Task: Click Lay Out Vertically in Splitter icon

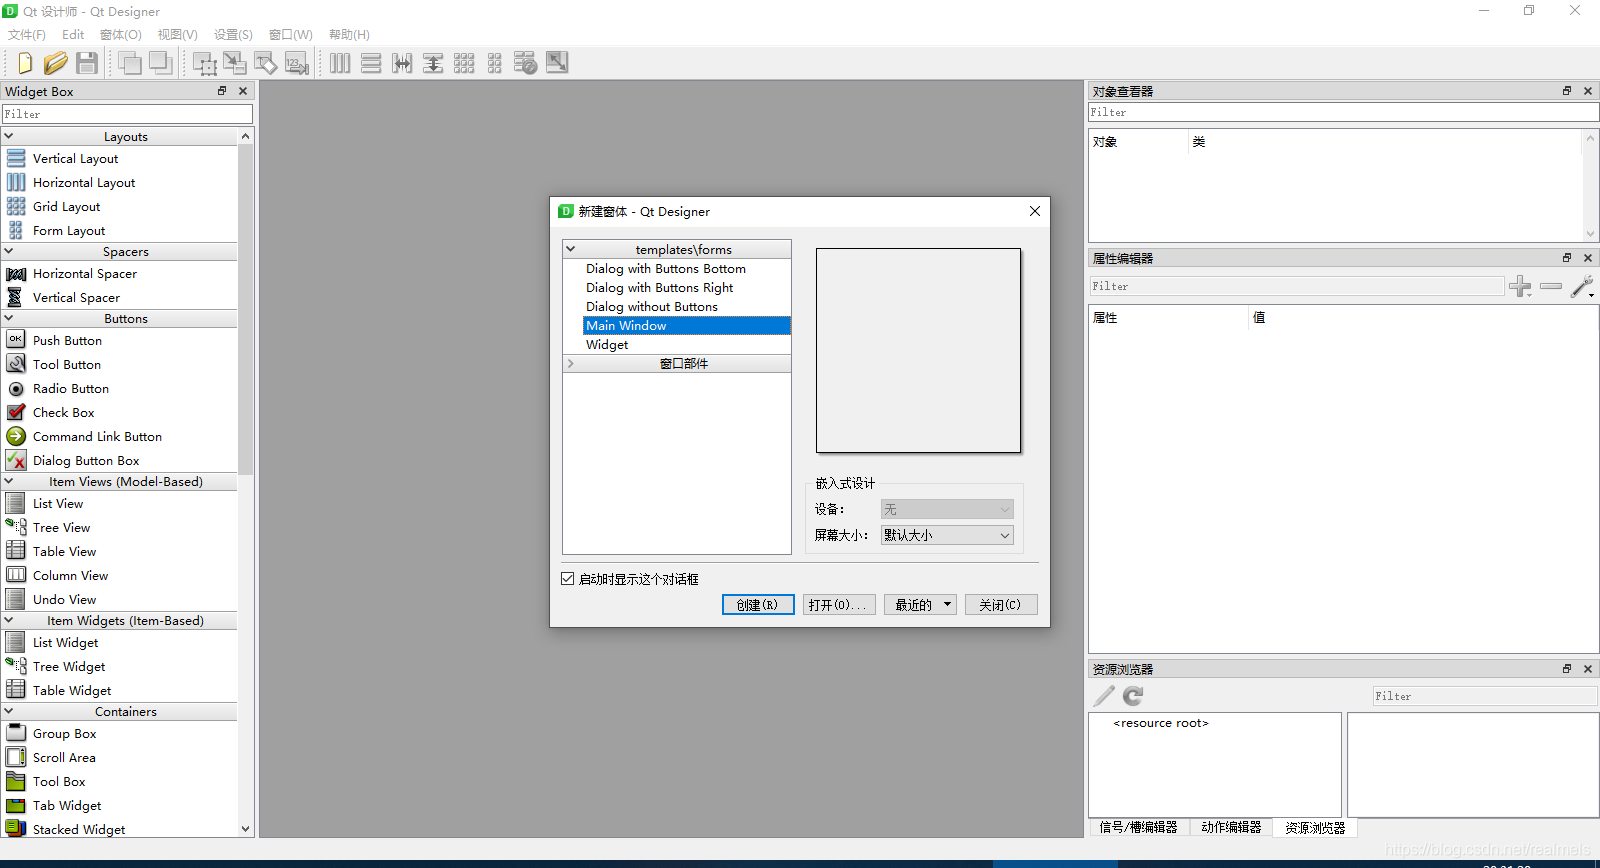Action: 433,63
